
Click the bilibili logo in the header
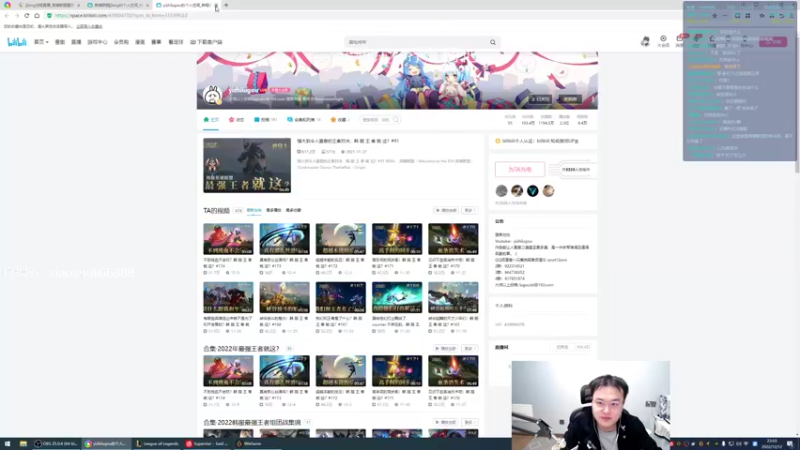pyautogui.click(x=16, y=42)
